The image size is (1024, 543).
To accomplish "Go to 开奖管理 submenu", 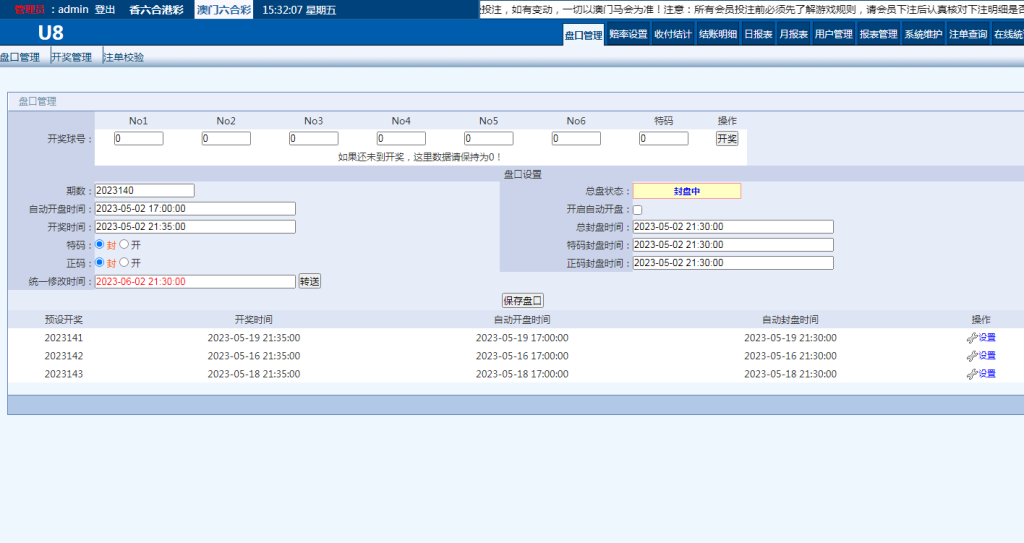I will pyautogui.click(x=71, y=57).
